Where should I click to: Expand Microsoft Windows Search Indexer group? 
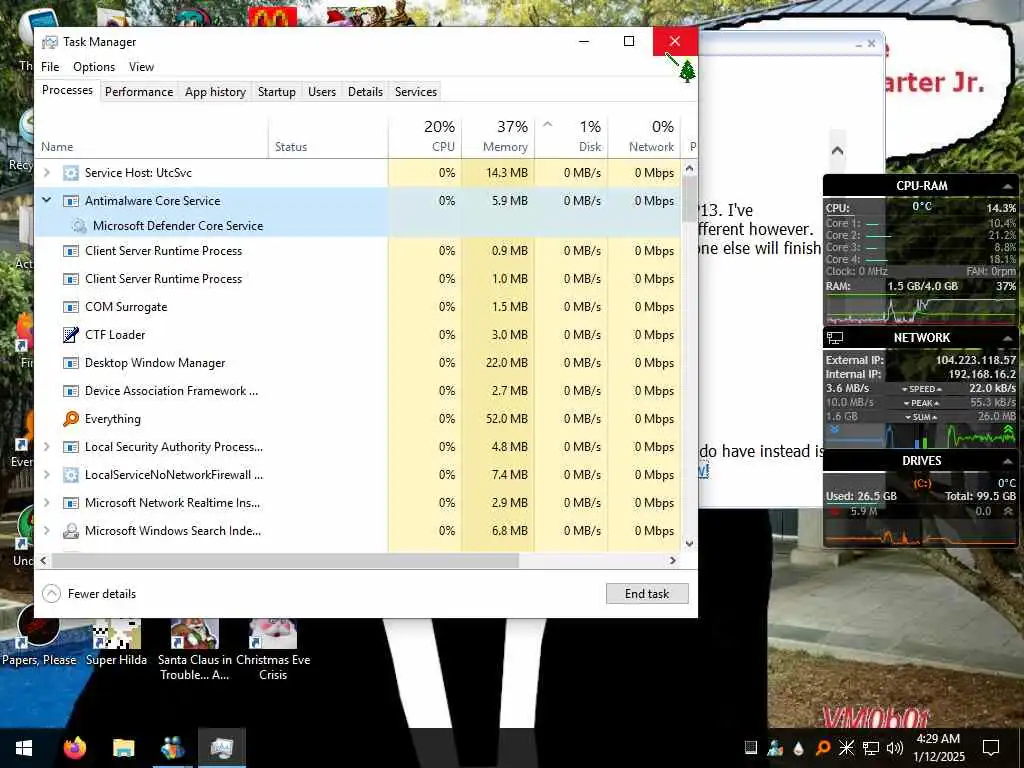[x=46, y=531]
